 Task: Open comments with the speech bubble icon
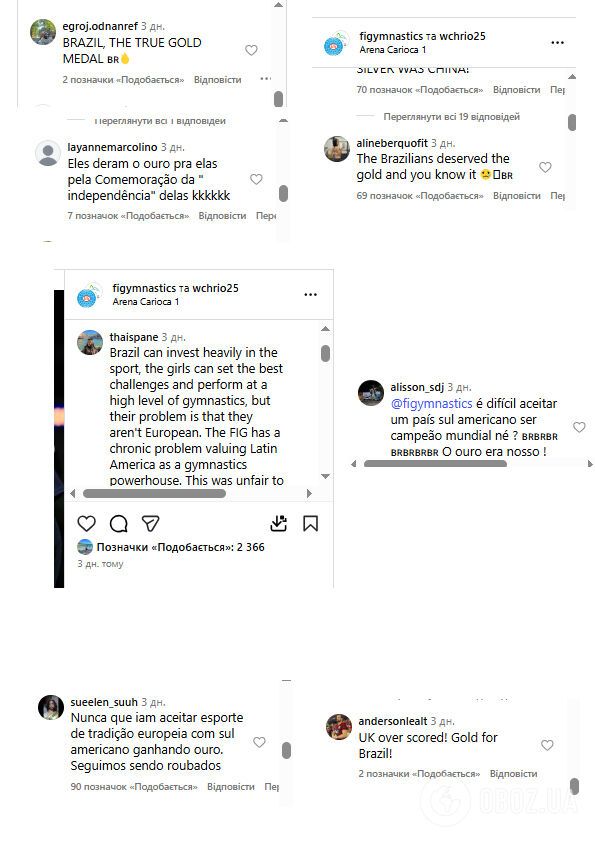tap(119, 524)
